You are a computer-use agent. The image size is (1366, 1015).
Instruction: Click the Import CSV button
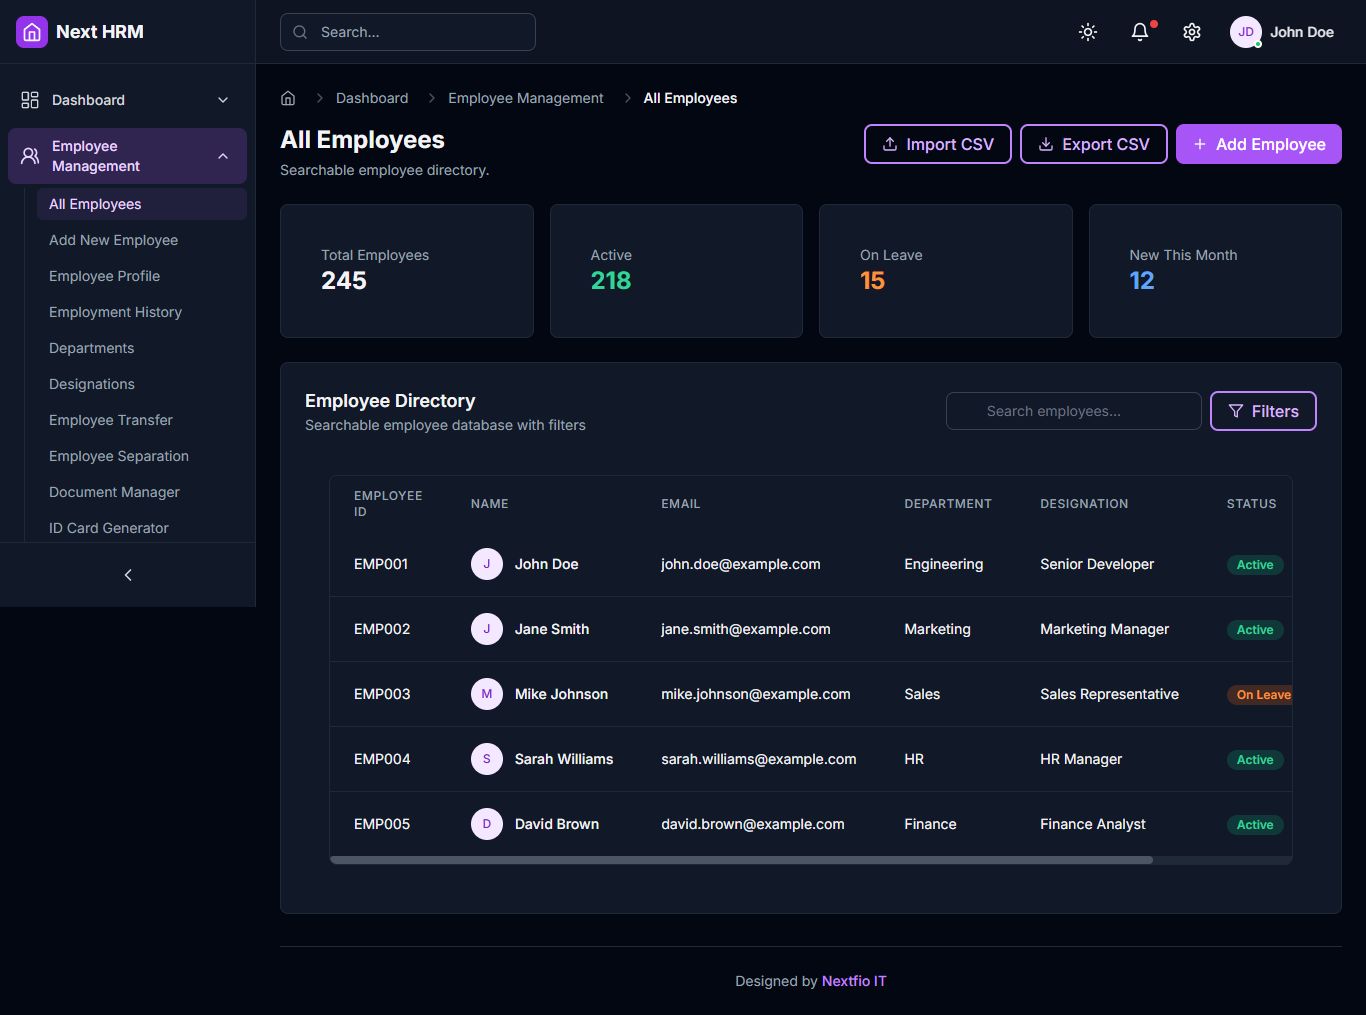point(937,144)
